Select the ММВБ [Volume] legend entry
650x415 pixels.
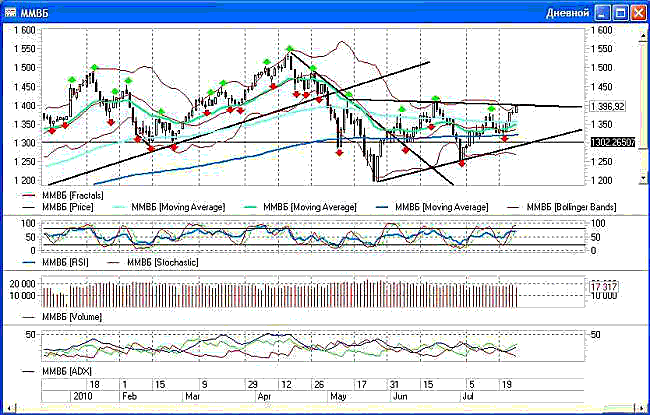click(62, 317)
